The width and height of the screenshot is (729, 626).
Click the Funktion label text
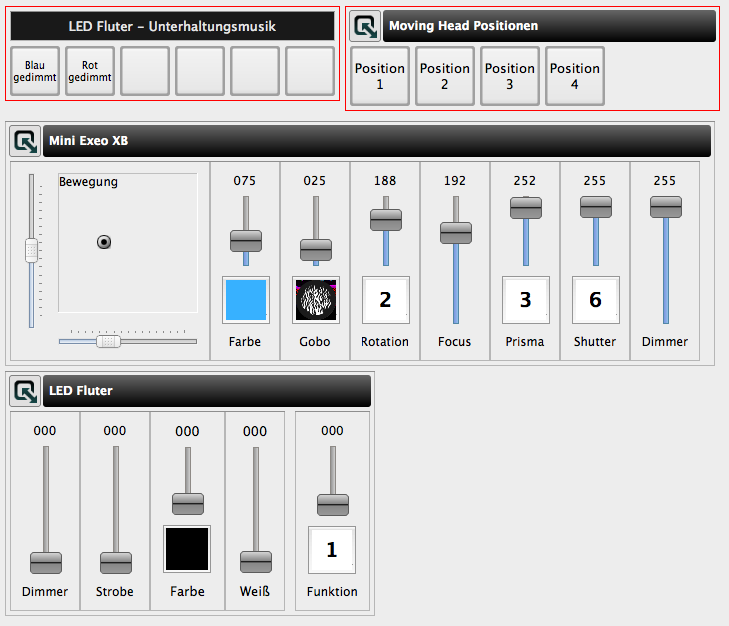coord(332,592)
